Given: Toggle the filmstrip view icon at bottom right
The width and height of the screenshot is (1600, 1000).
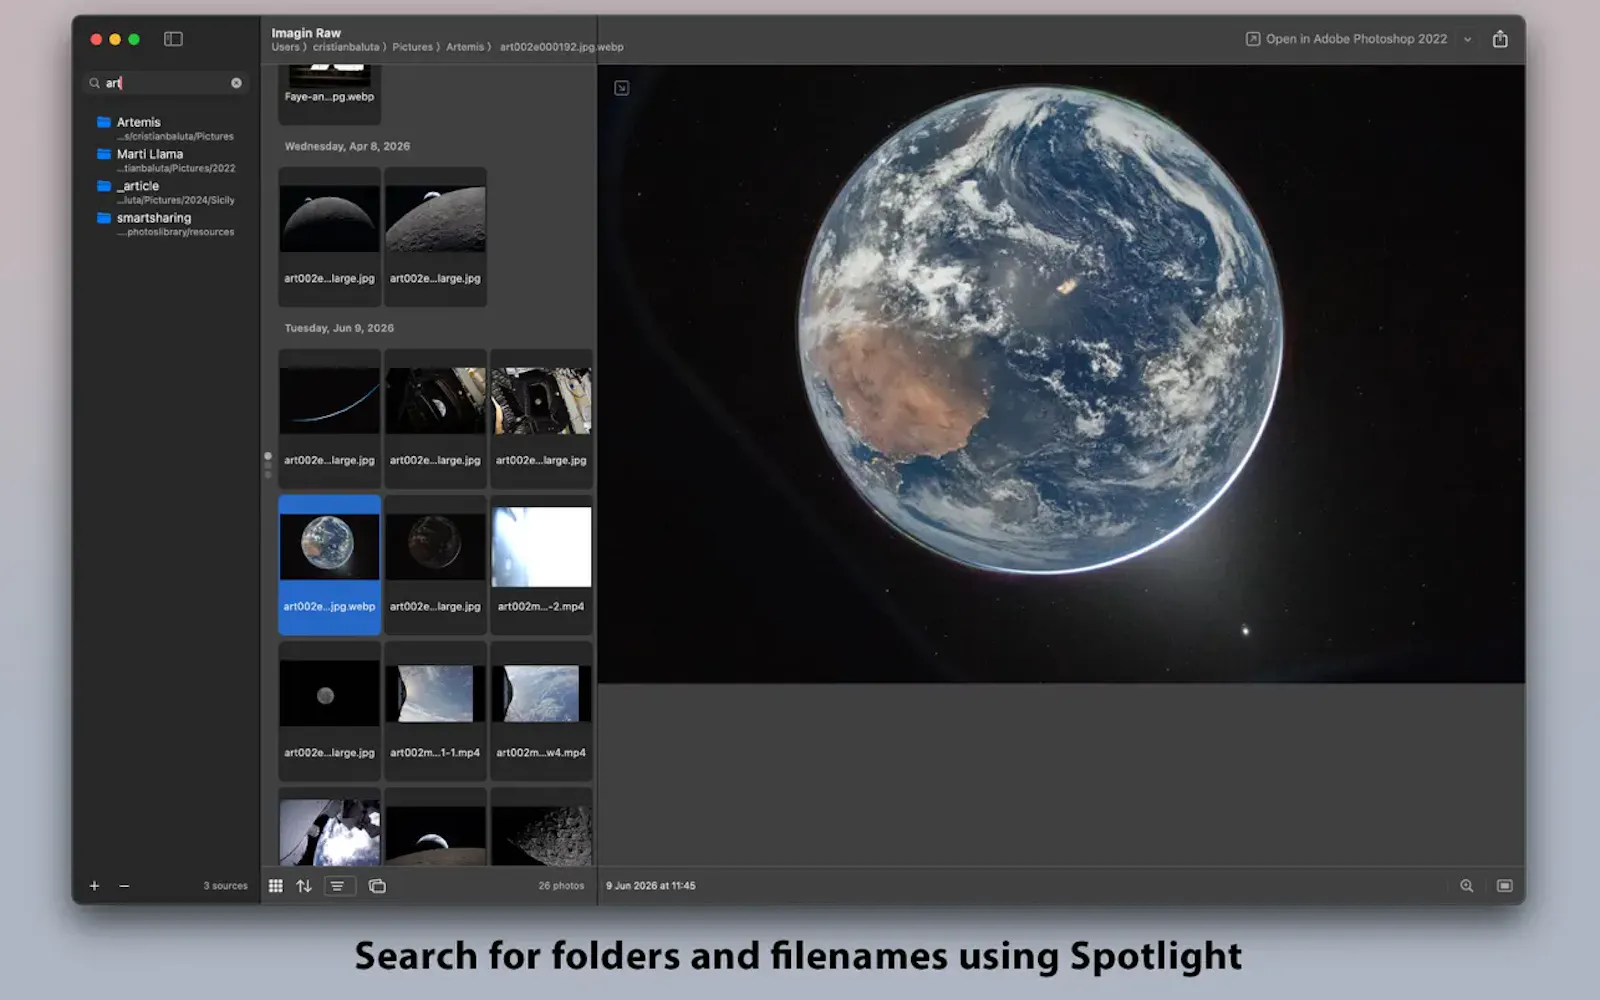Looking at the screenshot, I should click(1504, 886).
